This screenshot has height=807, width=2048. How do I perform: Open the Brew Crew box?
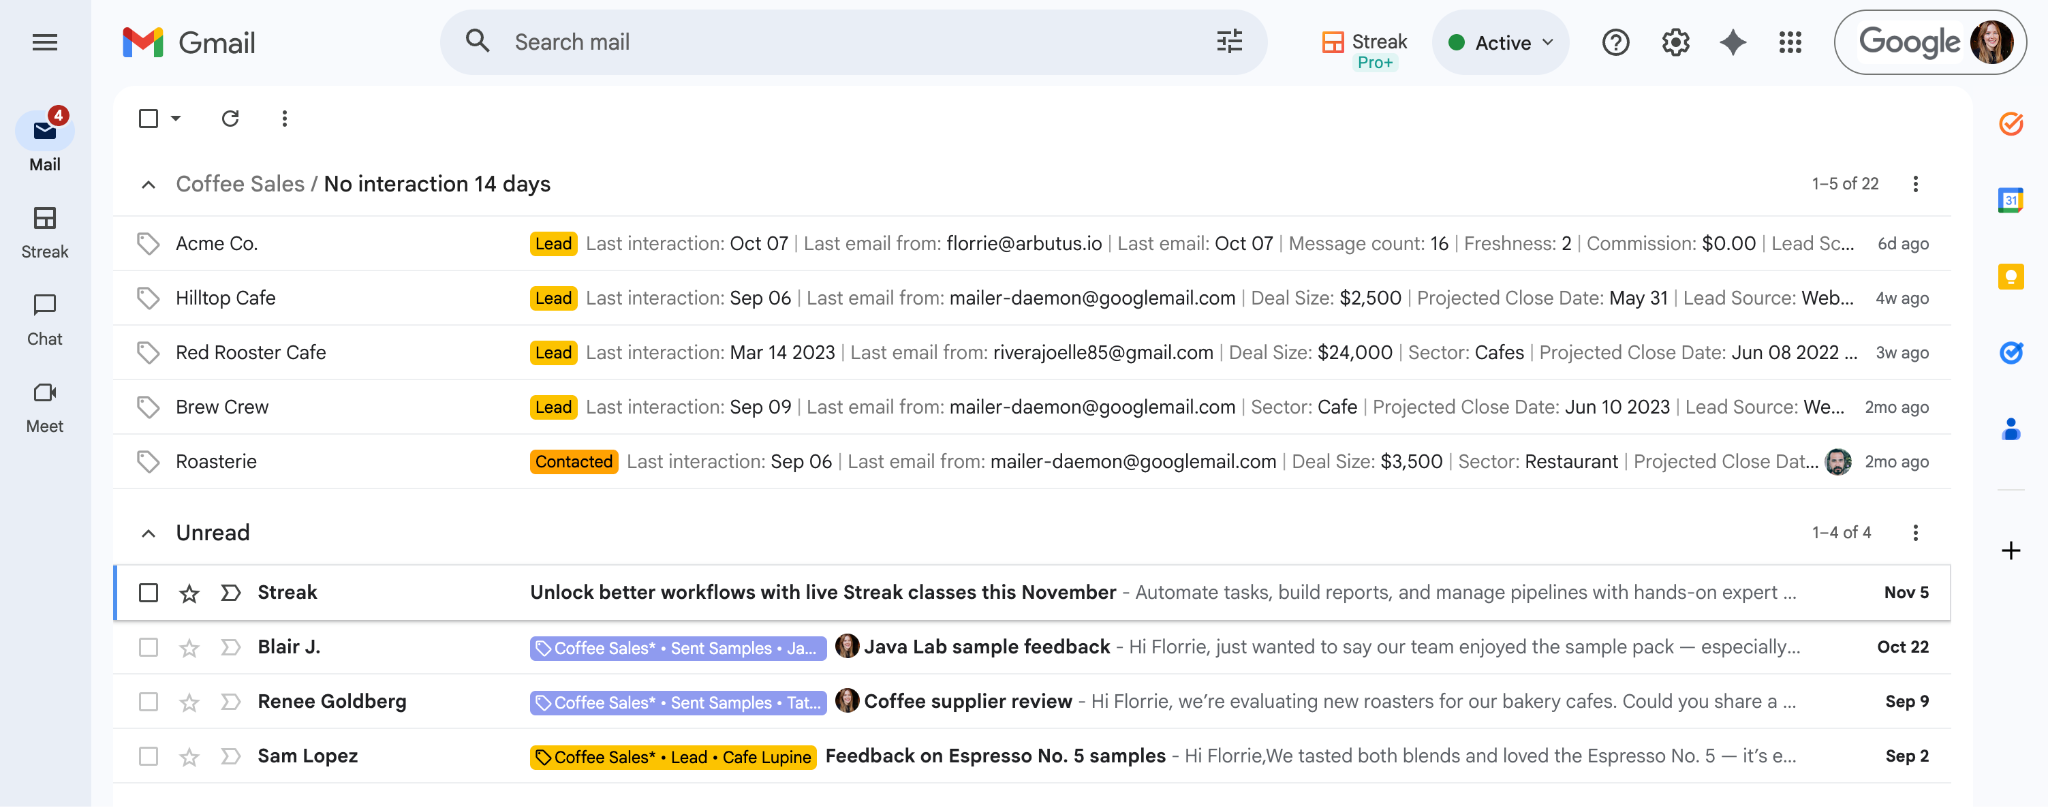tap(1032, 407)
